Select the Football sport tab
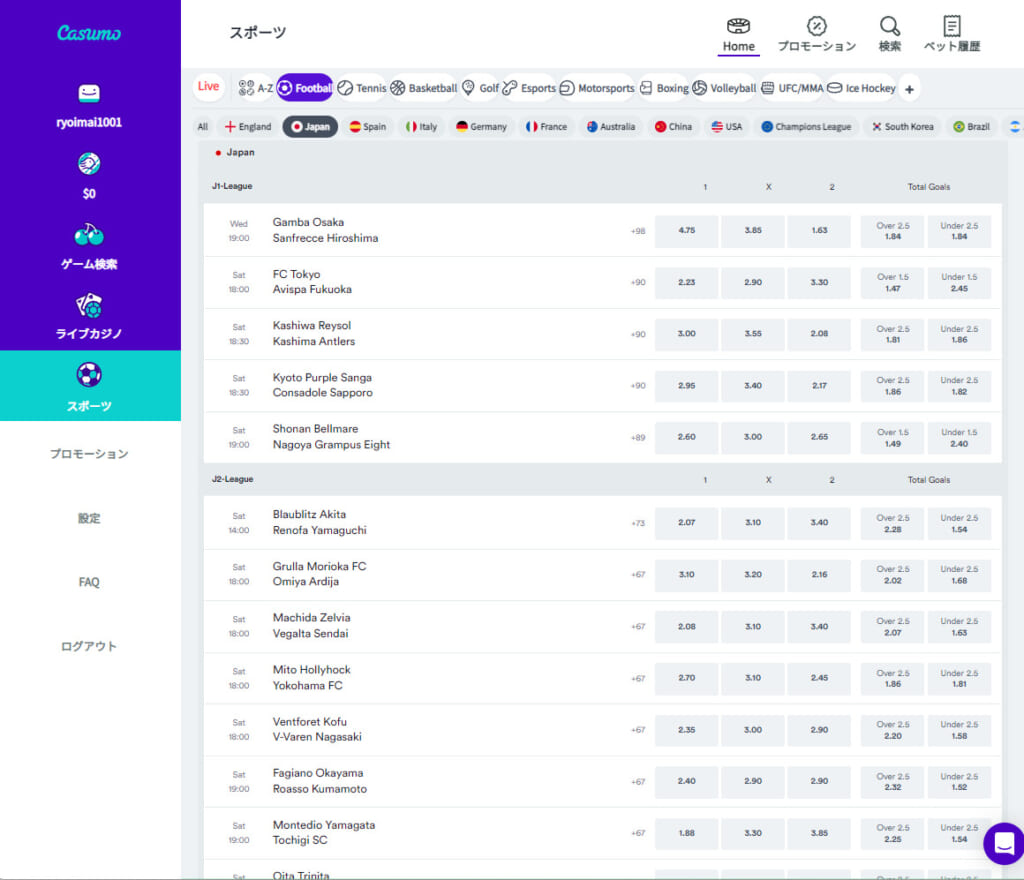 pyautogui.click(x=305, y=87)
